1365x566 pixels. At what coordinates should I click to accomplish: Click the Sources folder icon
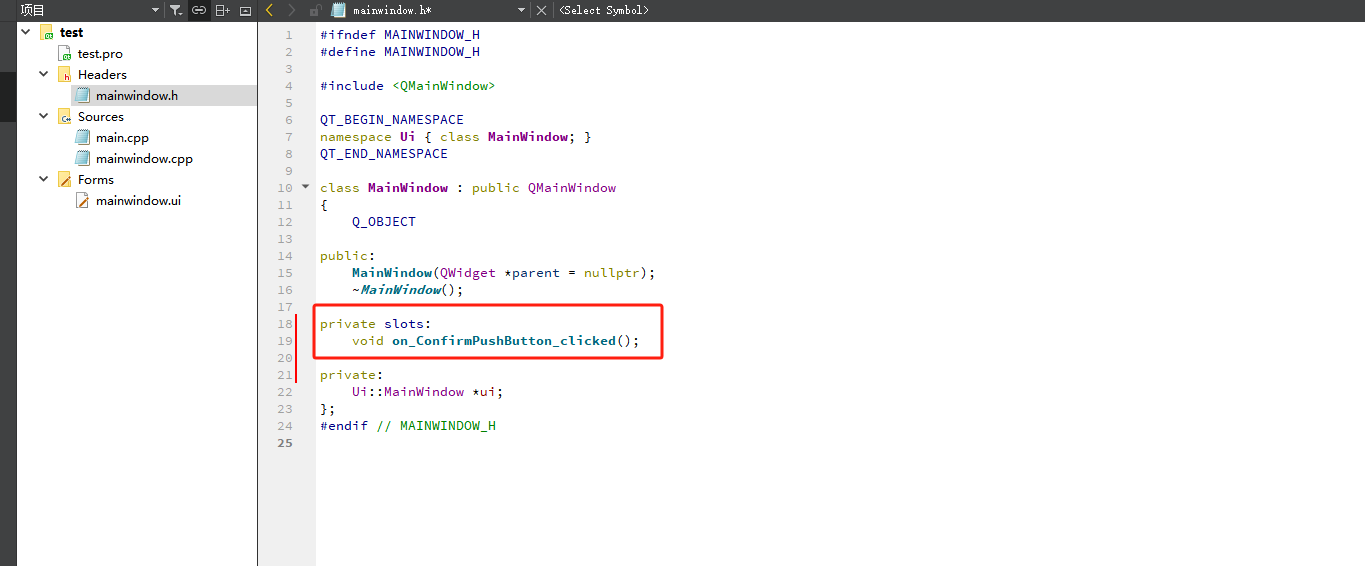(65, 116)
